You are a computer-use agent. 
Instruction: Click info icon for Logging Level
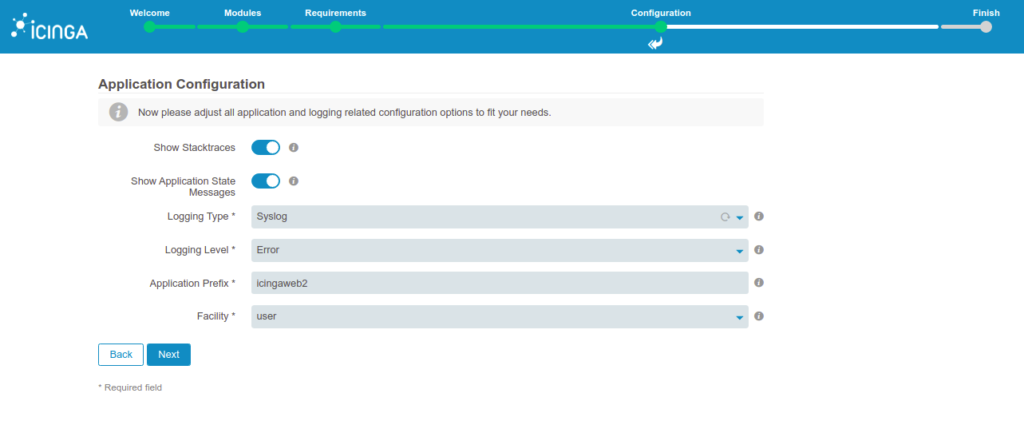(x=759, y=249)
